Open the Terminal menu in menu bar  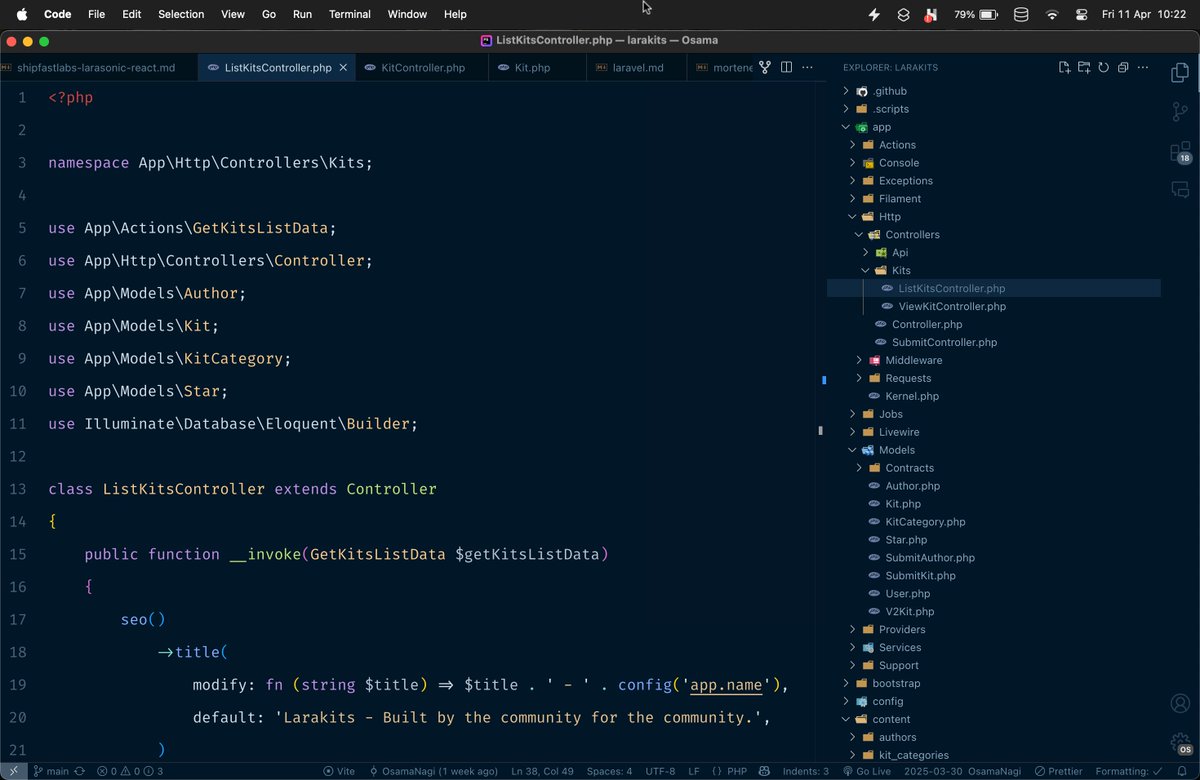pos(350,14)
